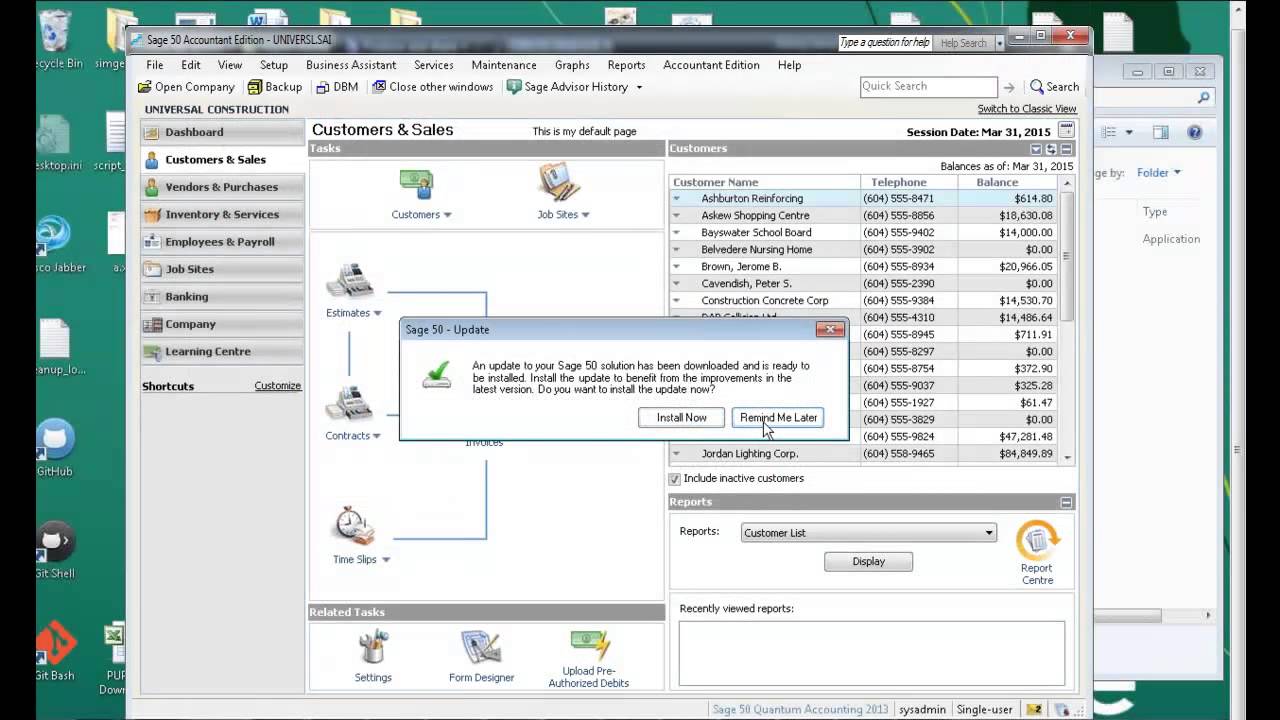Viewport: 1280px width, 720px height.
Task: Go to Dashboard in the sidebar
Action: [x=222, y=132]
